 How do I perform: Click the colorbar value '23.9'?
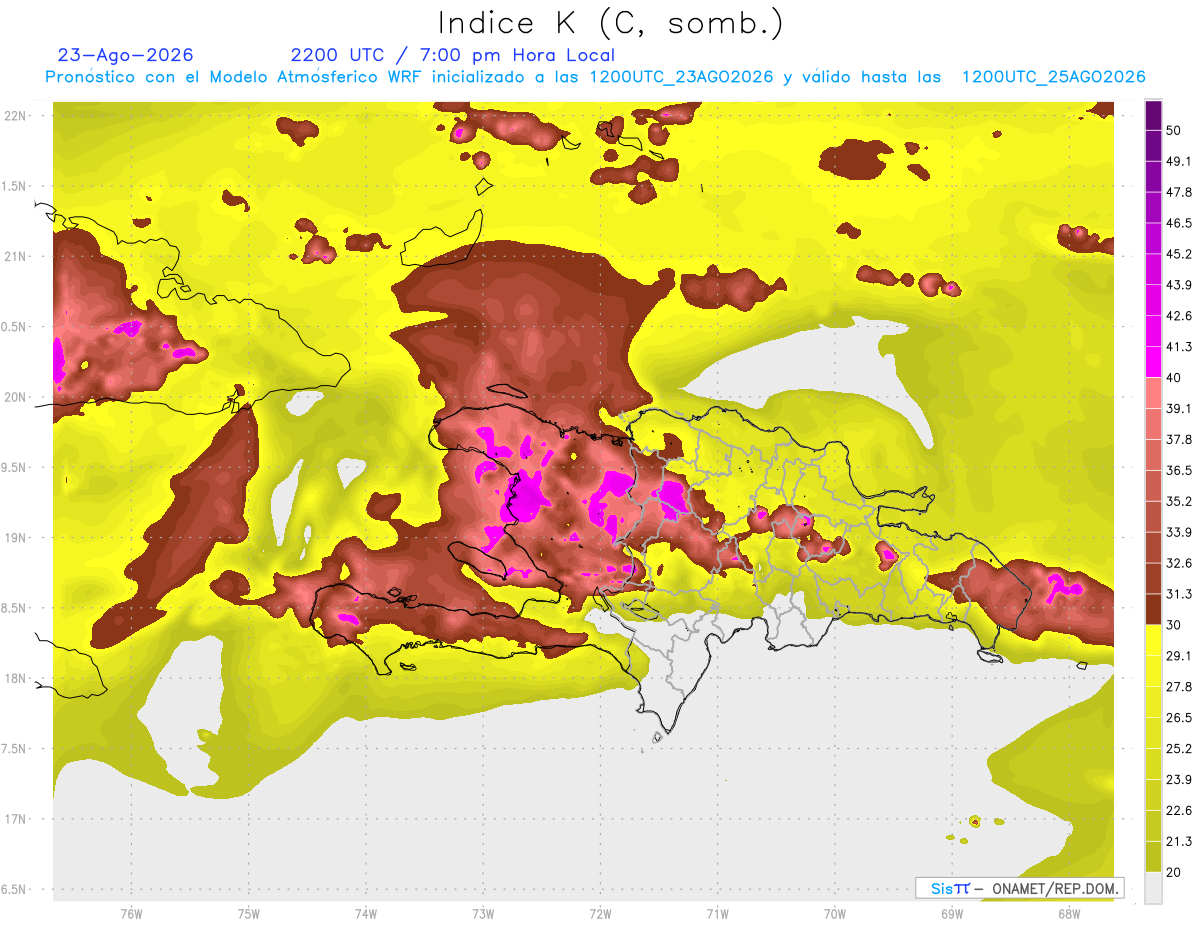[1178, 780]
